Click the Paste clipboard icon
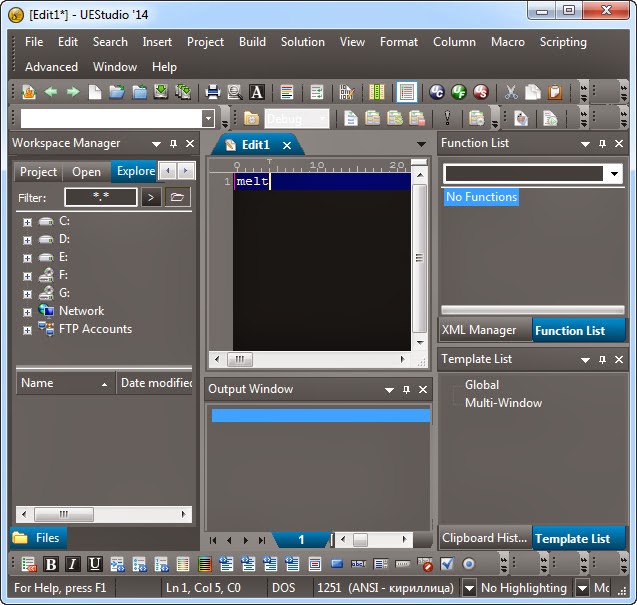Screen dimensions: 637x605 555,92
